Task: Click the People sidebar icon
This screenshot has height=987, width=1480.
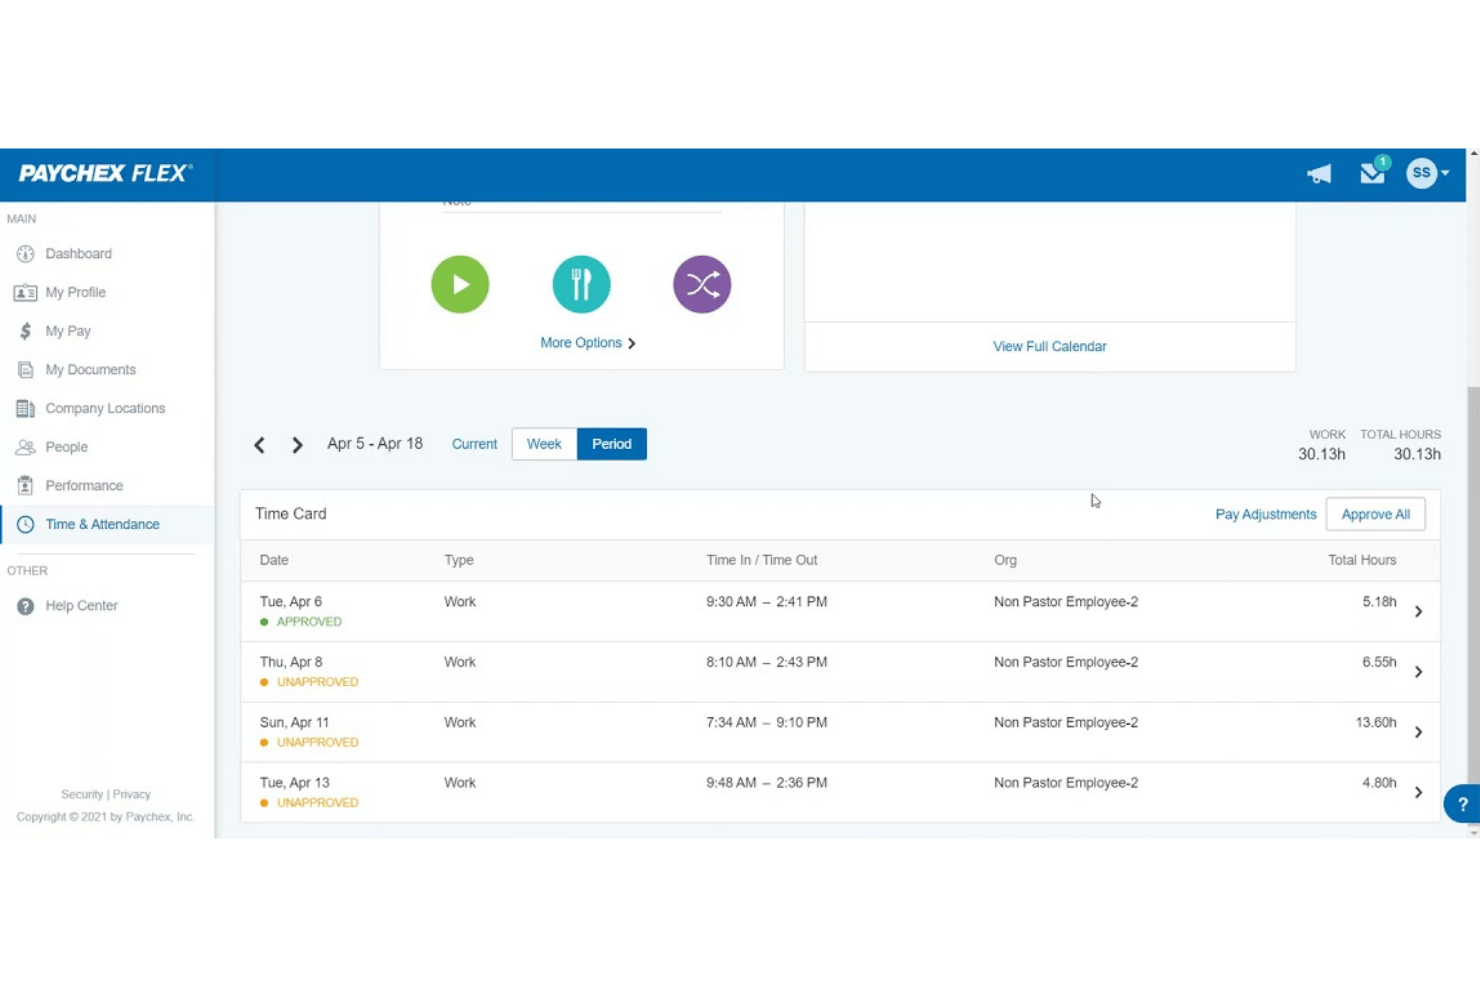Action: pos(25,447)
